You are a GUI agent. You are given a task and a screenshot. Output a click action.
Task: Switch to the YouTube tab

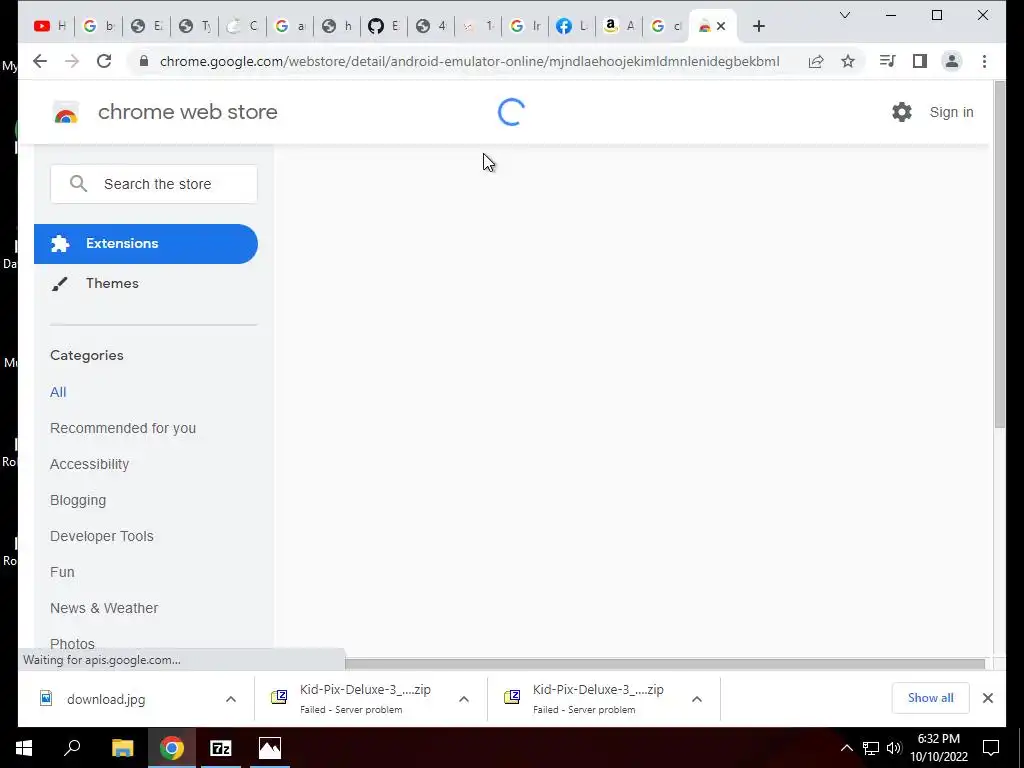tap(51, 26)
